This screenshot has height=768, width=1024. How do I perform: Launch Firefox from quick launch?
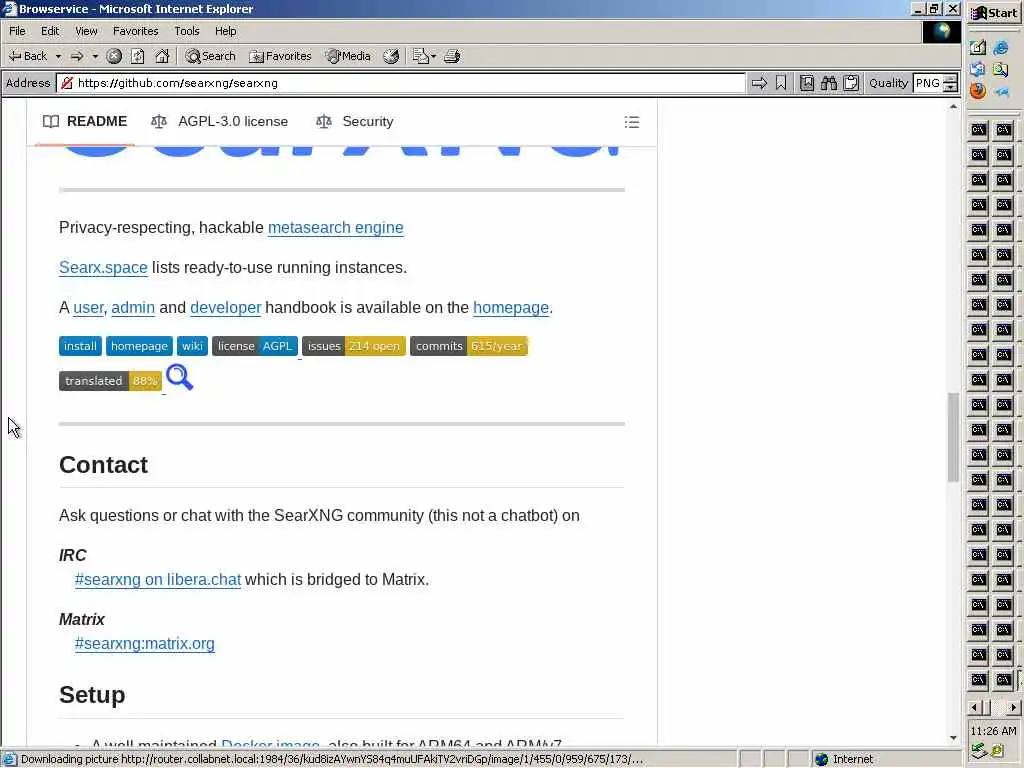978,91
